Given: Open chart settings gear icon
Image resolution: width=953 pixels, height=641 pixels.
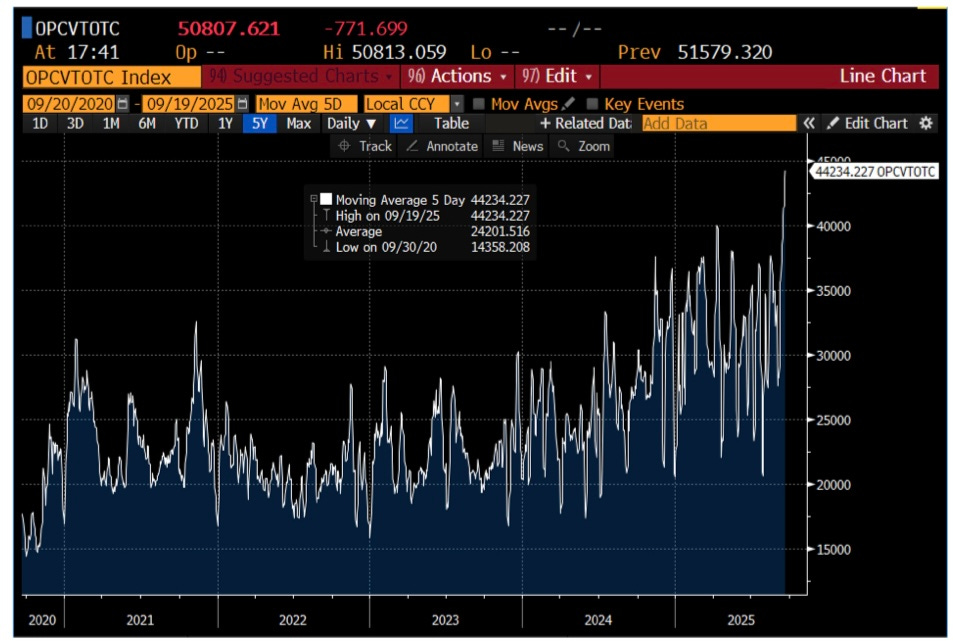Looking at the screenshot, I should point(926,123).
